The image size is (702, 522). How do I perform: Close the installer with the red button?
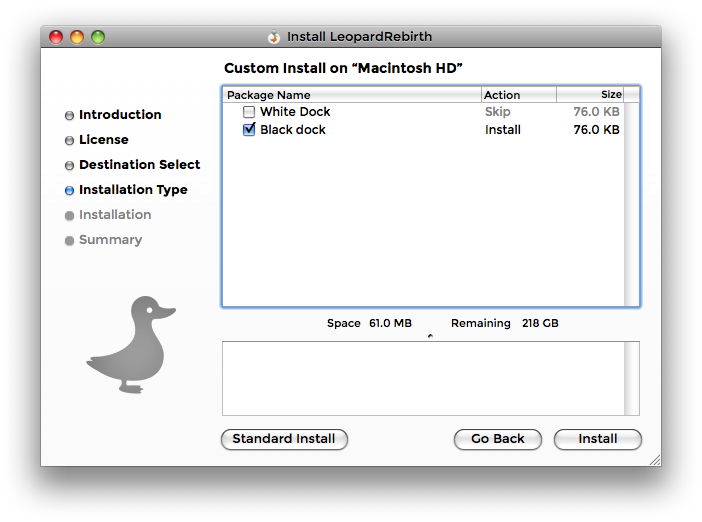(x=56, y=37)
